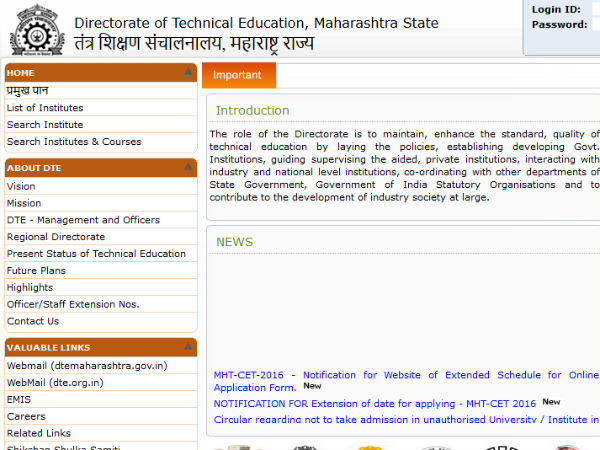Open Officer/Staff Extension Nos. link
The height and width of the screenshot is (450, 600).
(x=73, y=304)
